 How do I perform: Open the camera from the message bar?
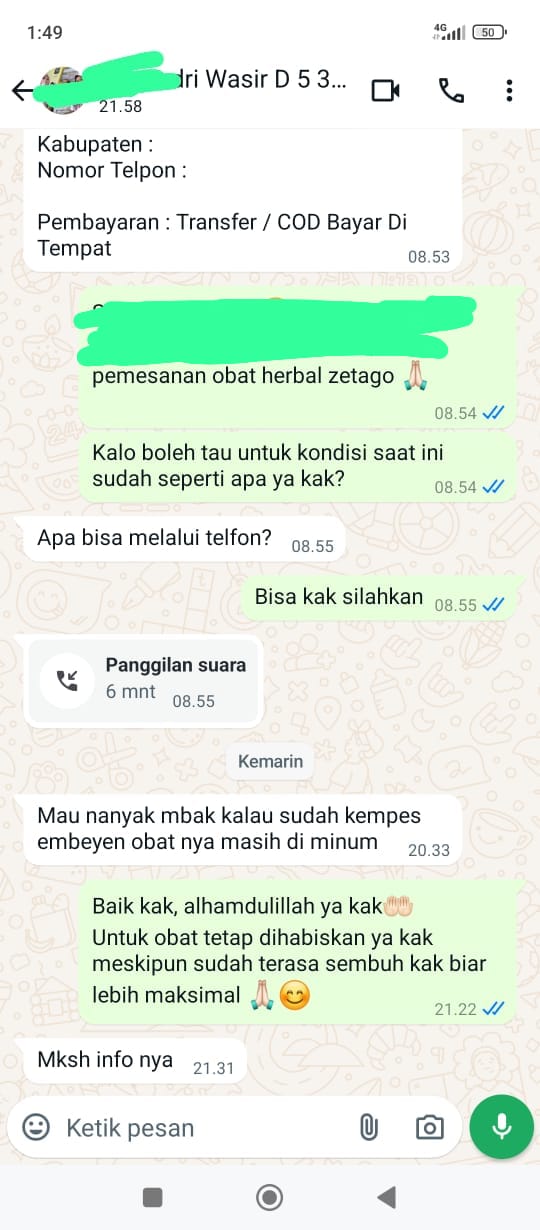point(430,1128)
